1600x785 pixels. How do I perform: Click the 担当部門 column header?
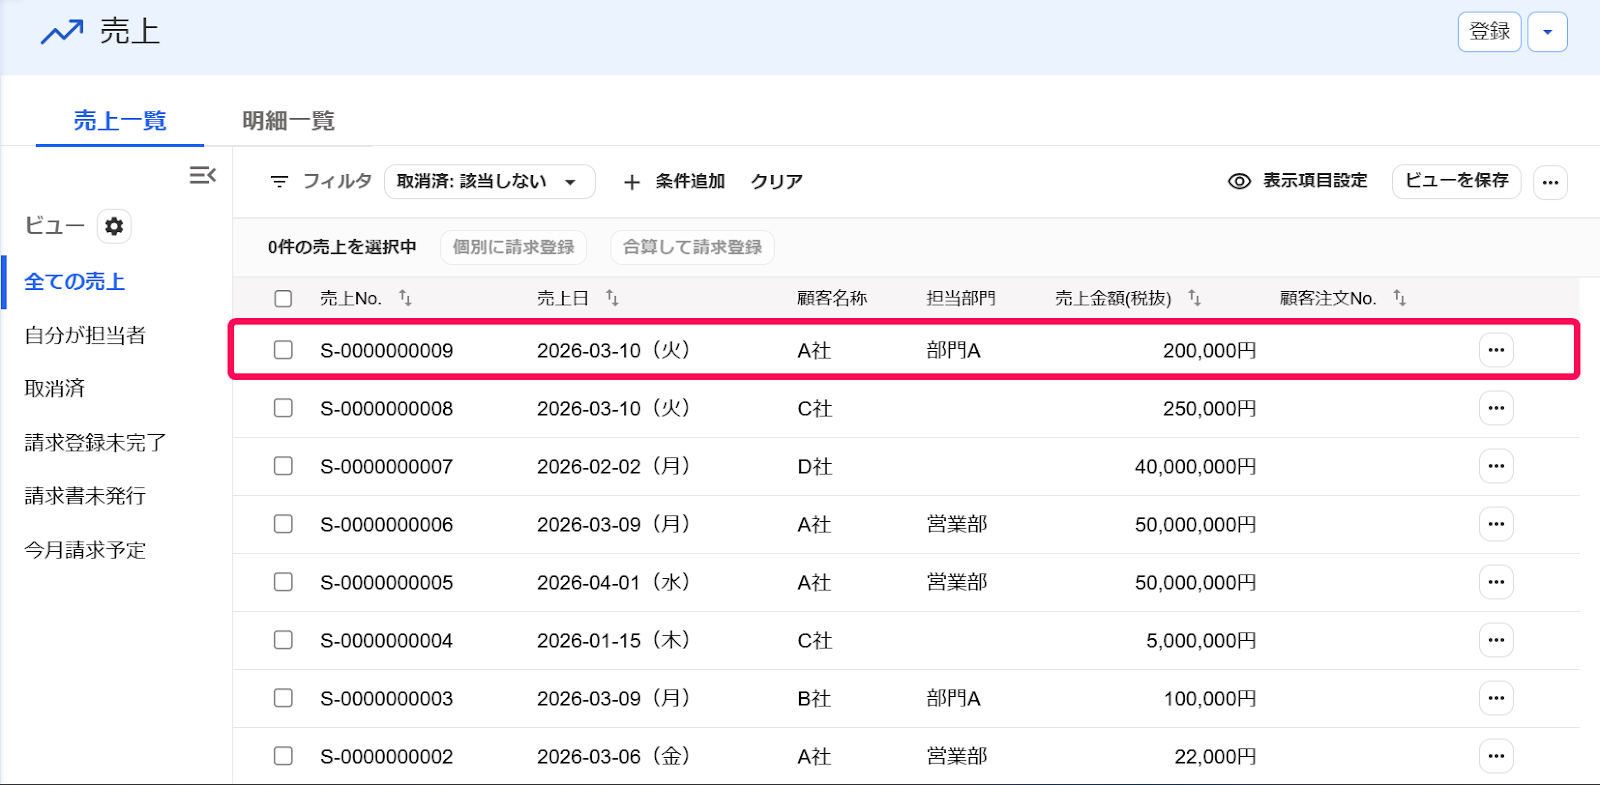click(961, 298)
